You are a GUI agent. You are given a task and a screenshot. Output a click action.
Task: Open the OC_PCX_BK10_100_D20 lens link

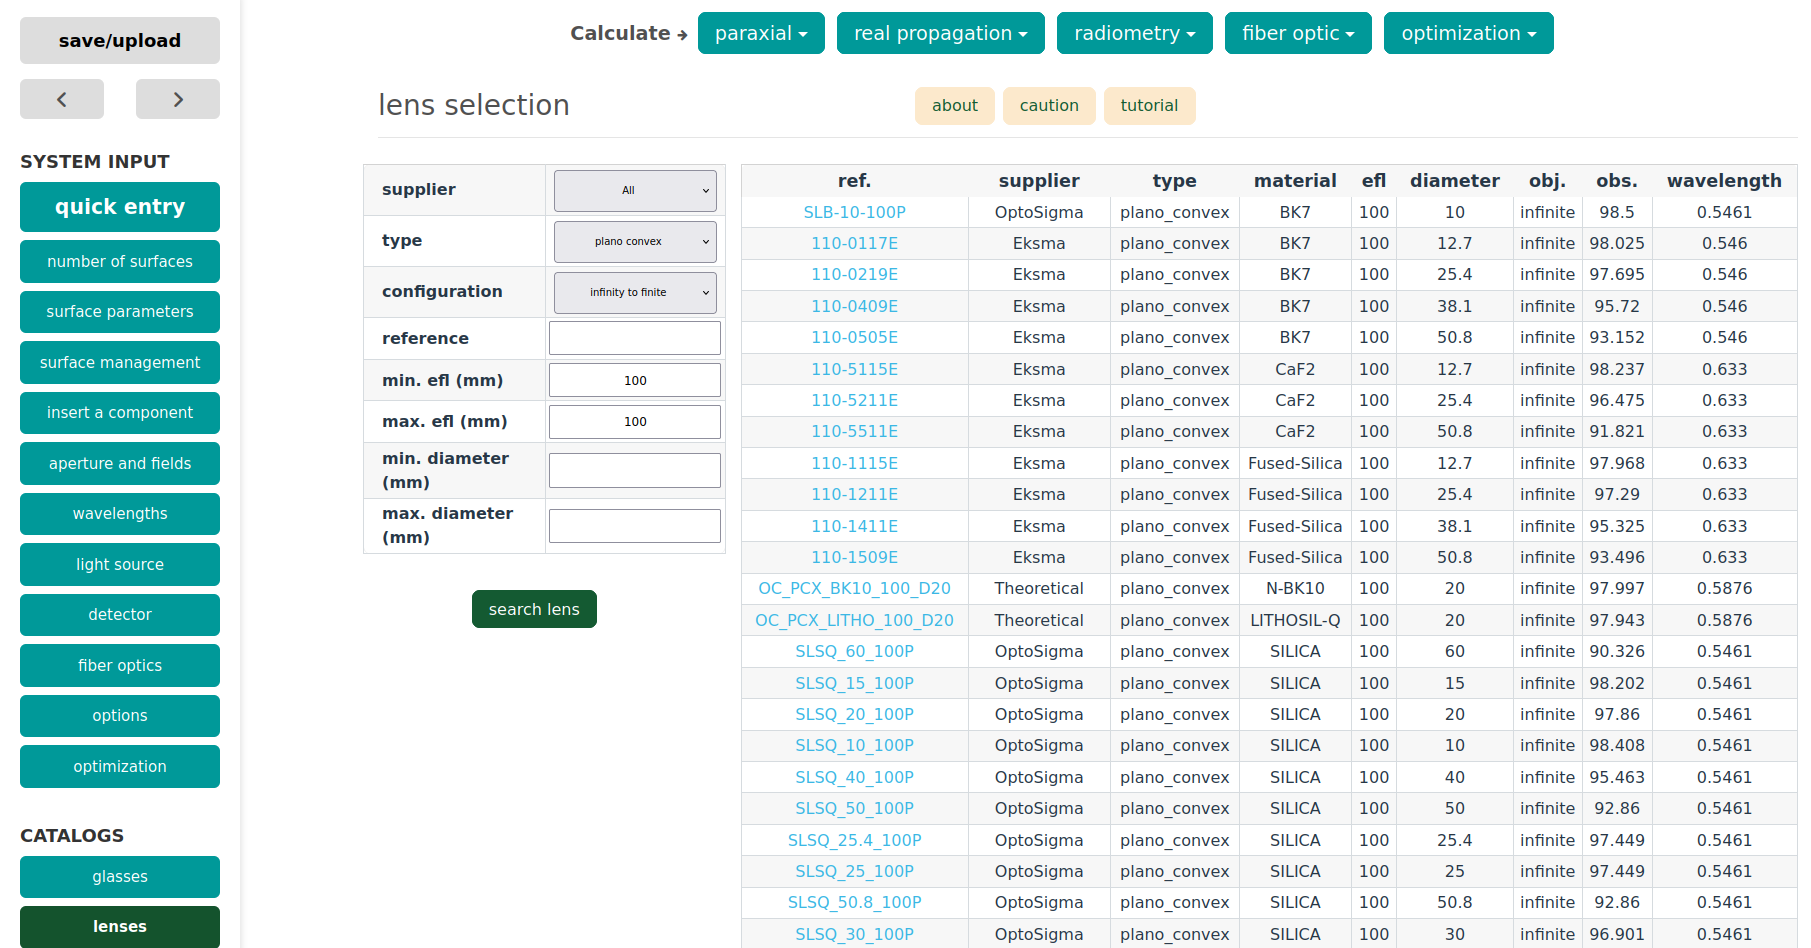click(x=854, y=588)
